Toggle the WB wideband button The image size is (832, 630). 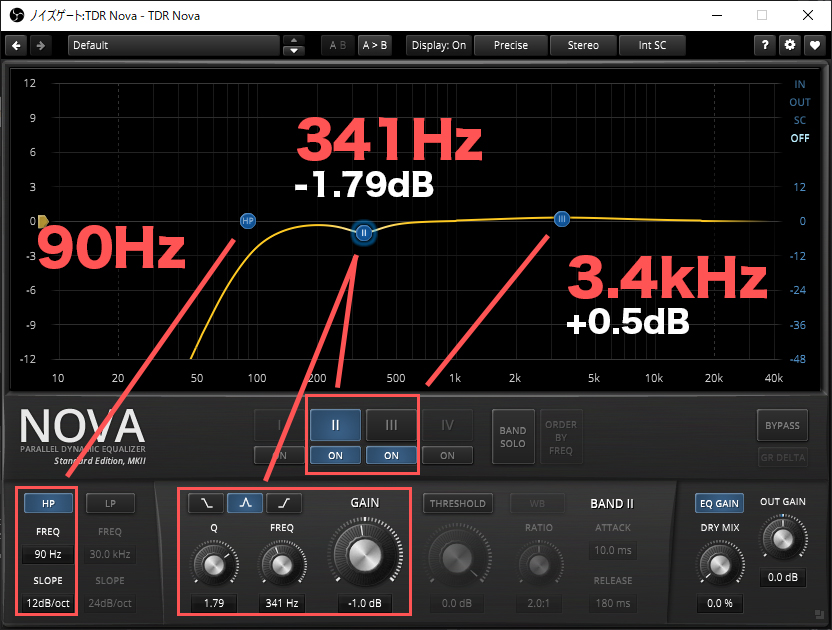coord(537,503)
